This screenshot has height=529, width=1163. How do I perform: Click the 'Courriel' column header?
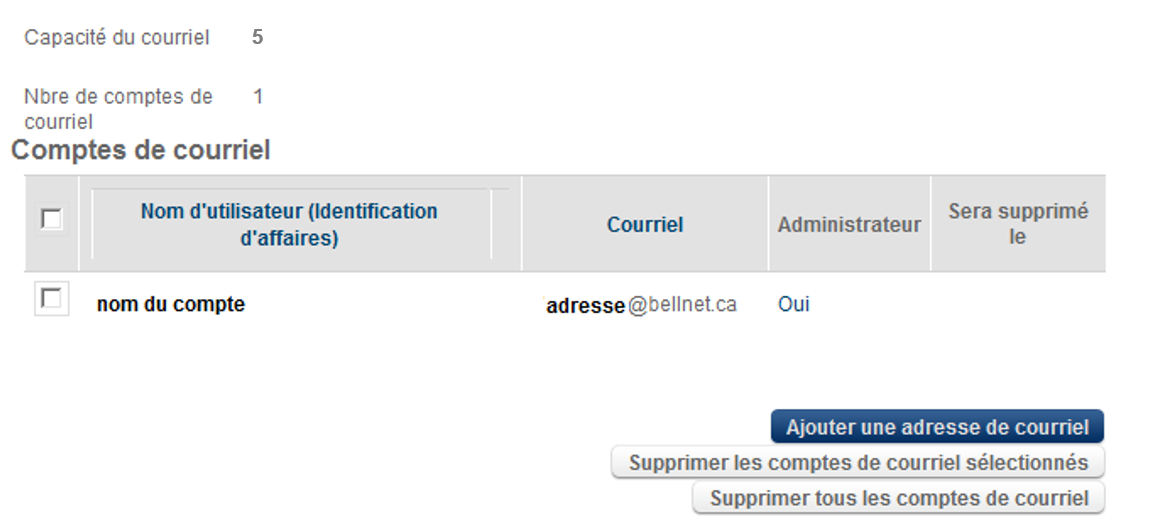(645, 225)
